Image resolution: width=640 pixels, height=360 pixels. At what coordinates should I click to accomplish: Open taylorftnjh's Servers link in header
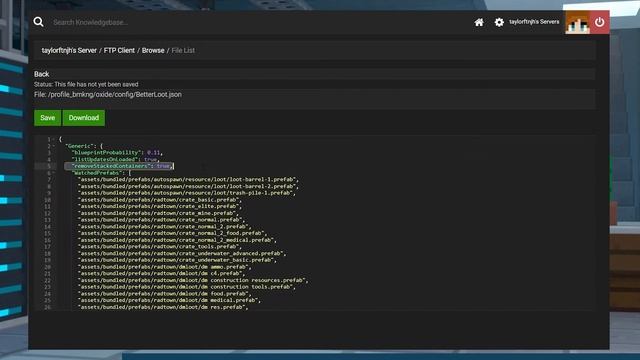pyautogui.click(x=534, y=22)
